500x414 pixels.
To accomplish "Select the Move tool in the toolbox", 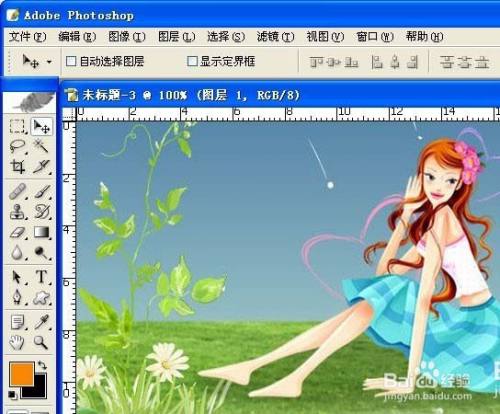I will click(x=42, y=127).
